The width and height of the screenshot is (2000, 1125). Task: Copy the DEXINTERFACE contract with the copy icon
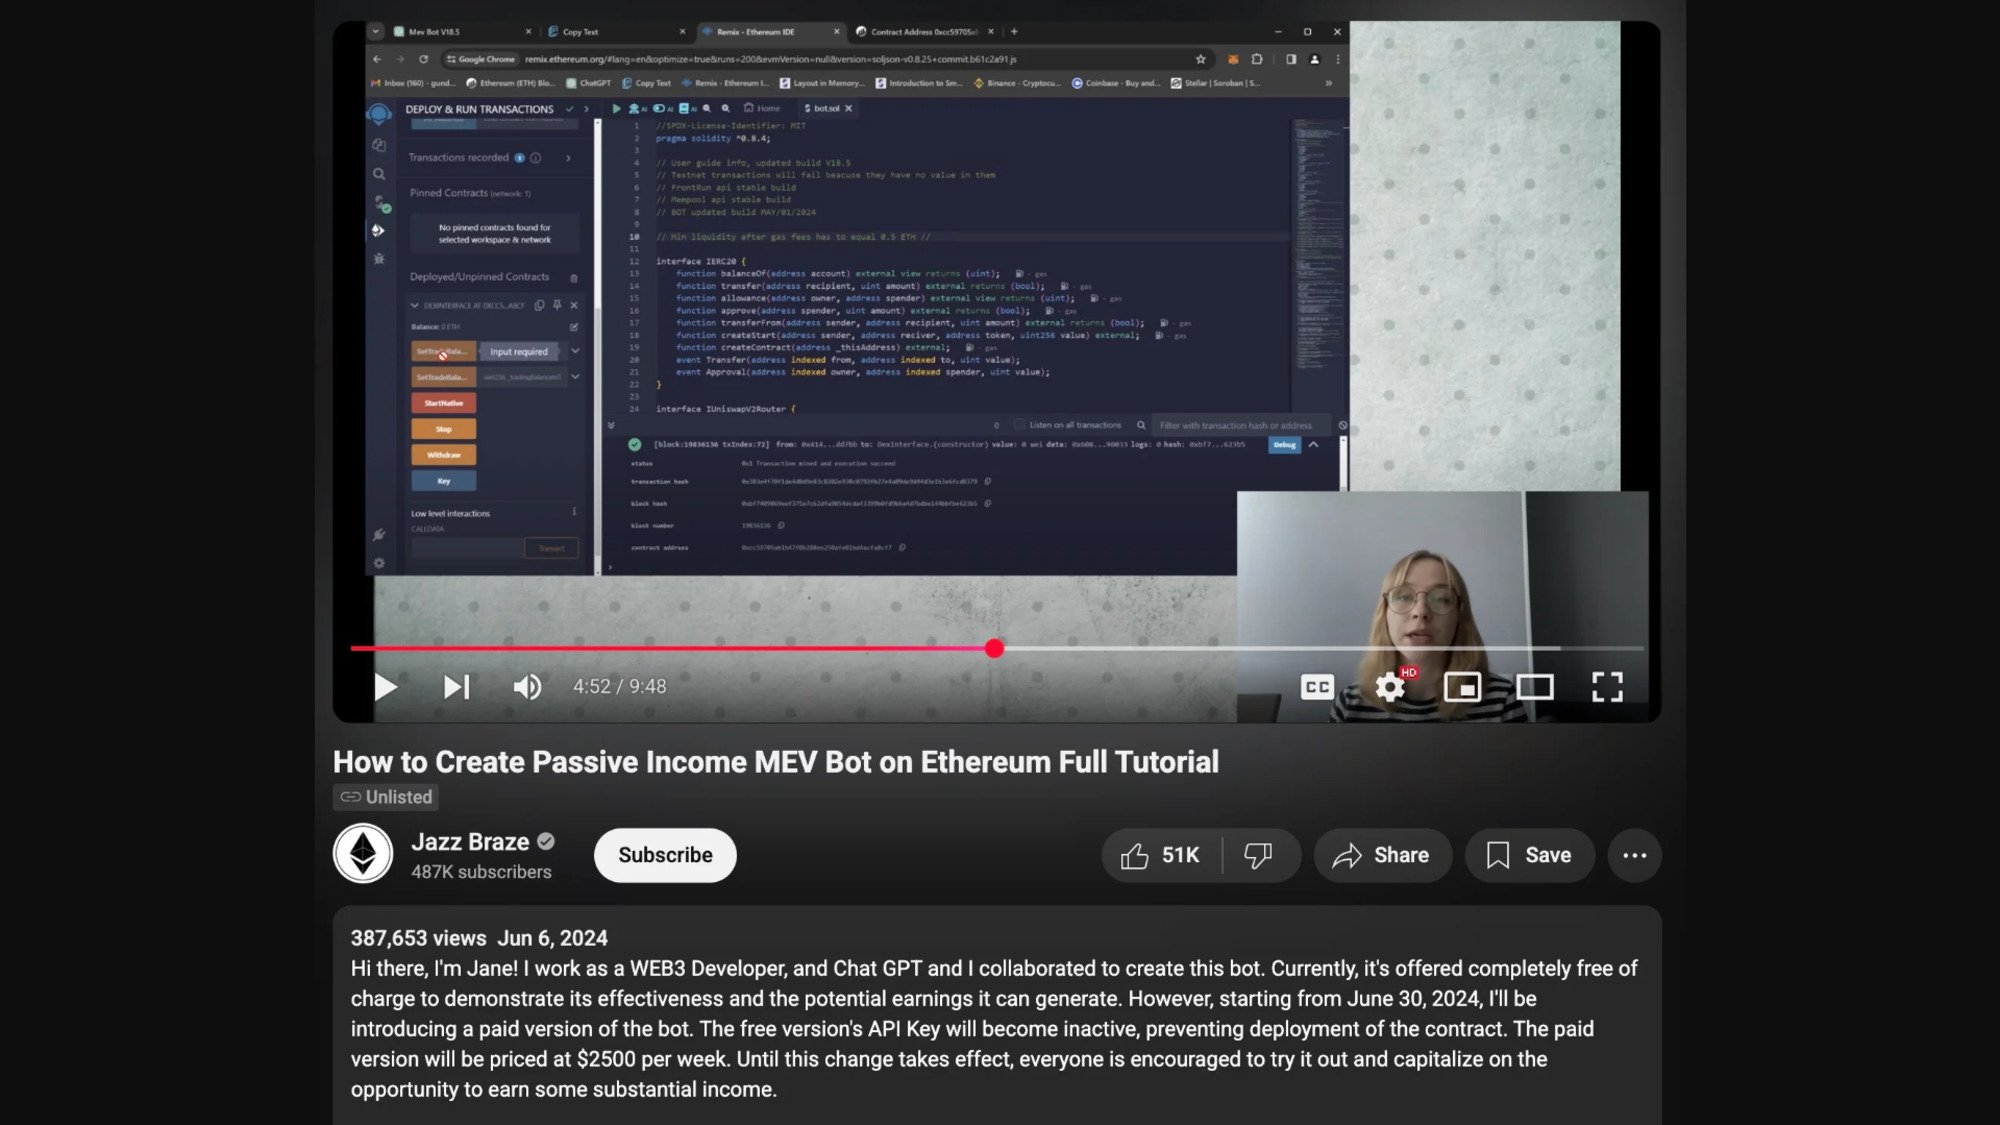539,306
